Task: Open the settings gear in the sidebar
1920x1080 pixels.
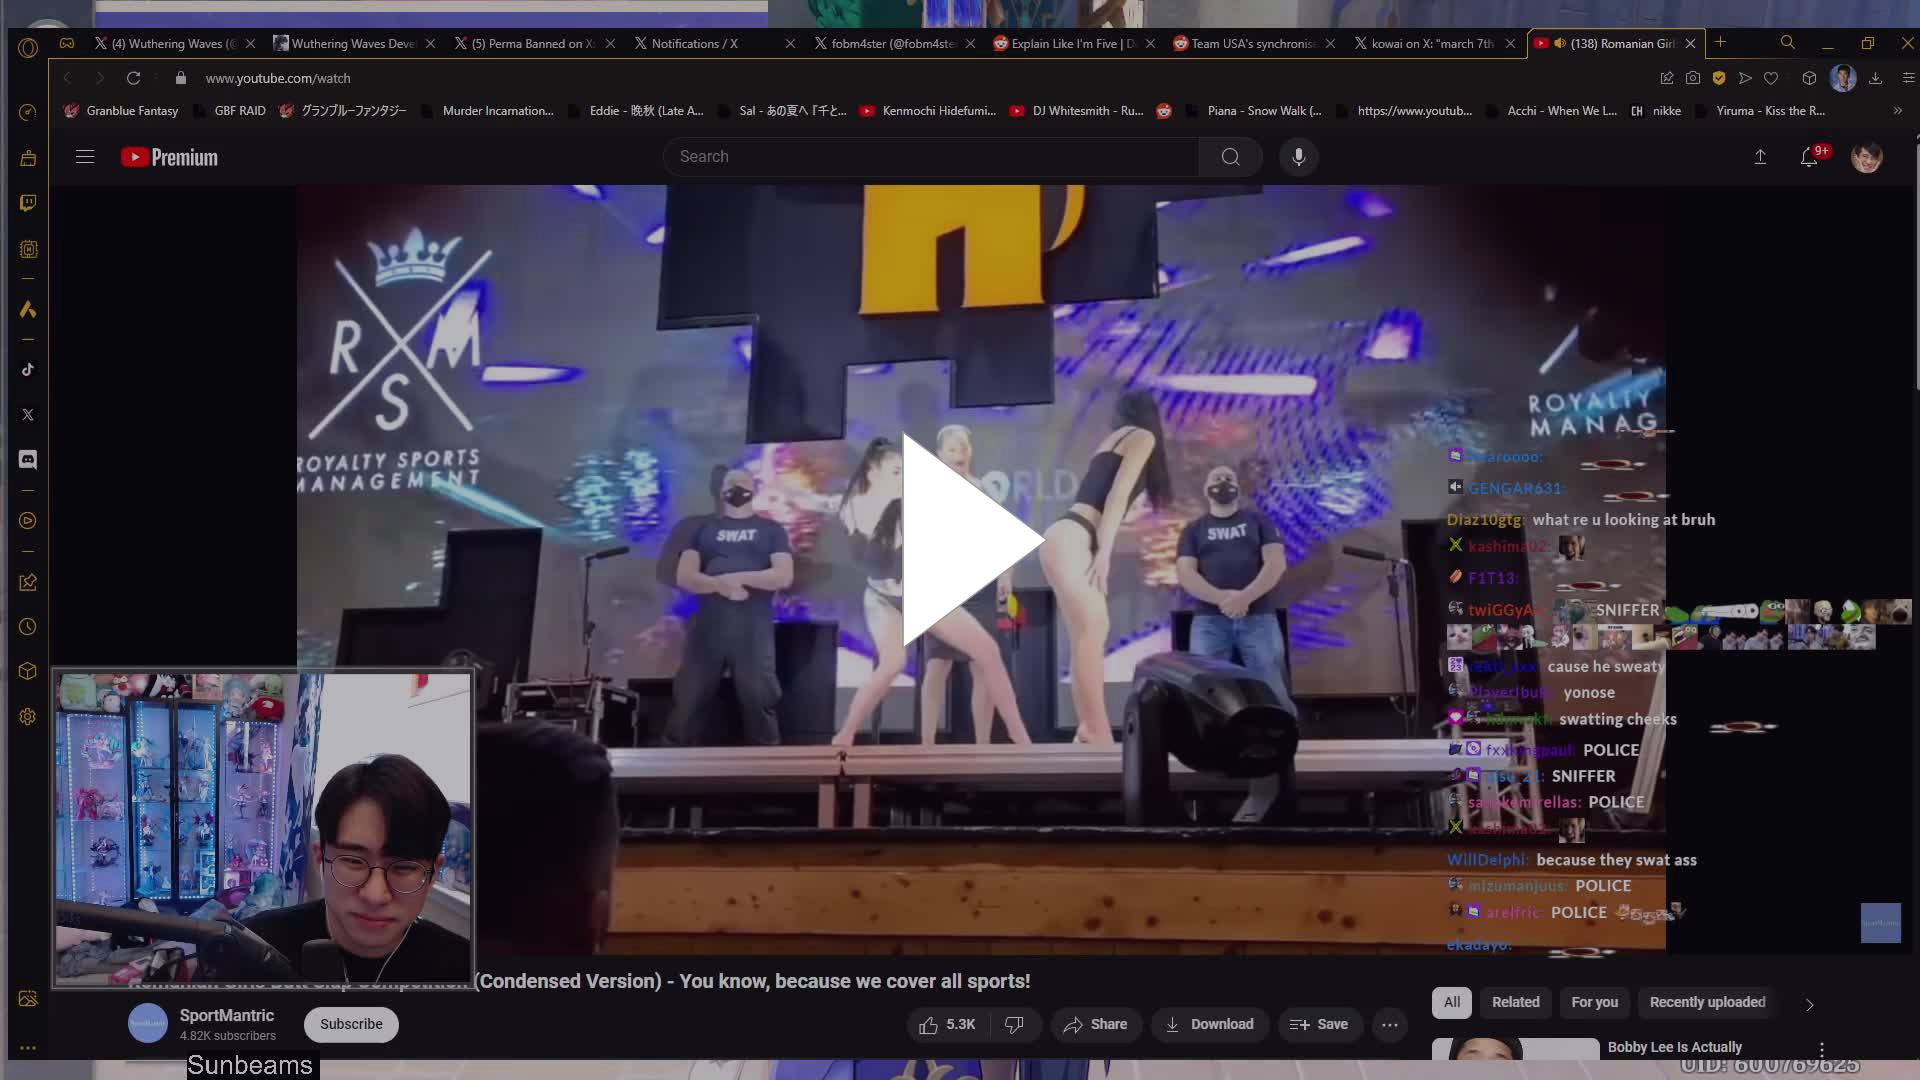Action: [x=29, y=716]
